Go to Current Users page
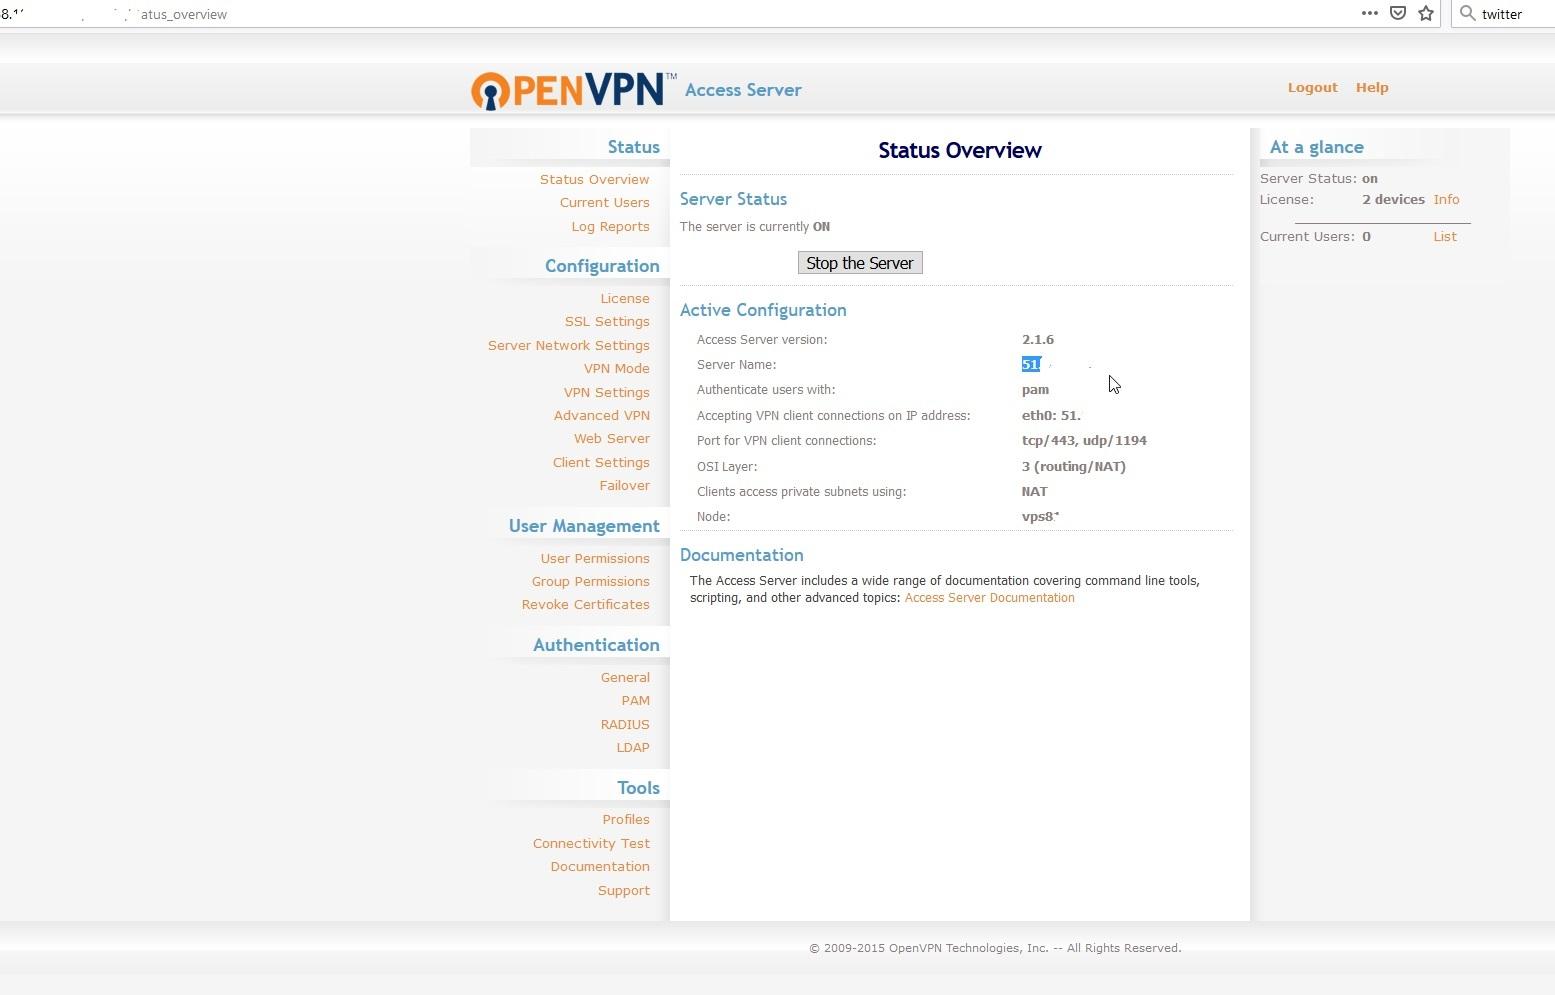 click(604, 202)
